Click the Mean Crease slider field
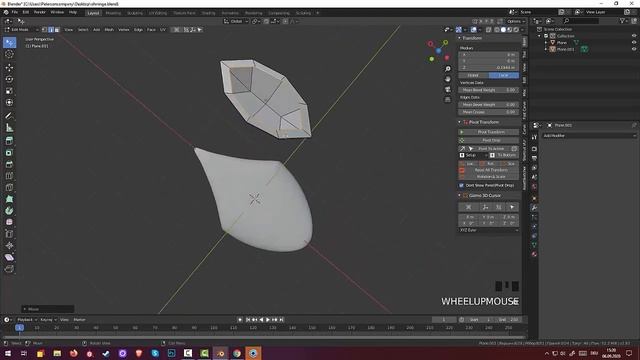Image resolution: width=640 pixels, height=360 pixels. pos(489,112)
